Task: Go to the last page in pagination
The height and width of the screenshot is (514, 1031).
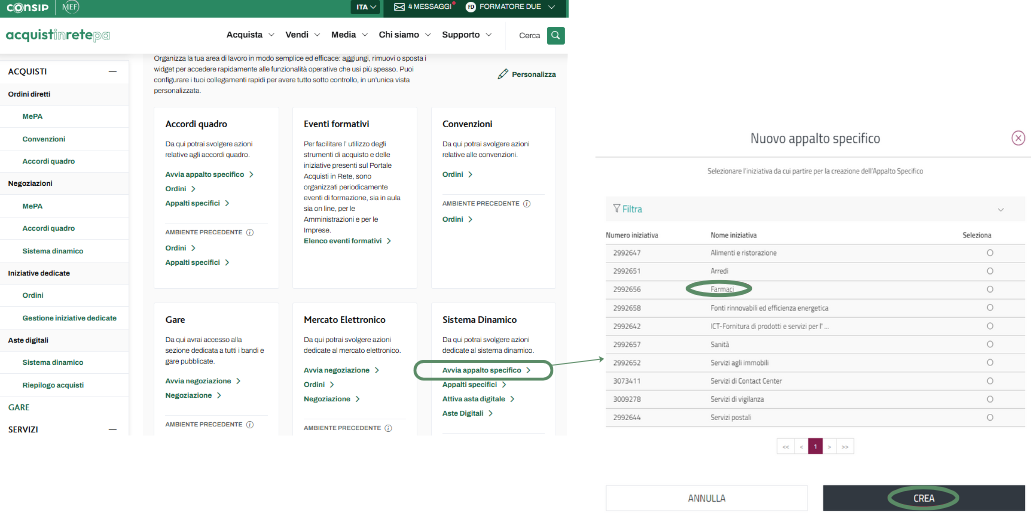Action: 845,446
